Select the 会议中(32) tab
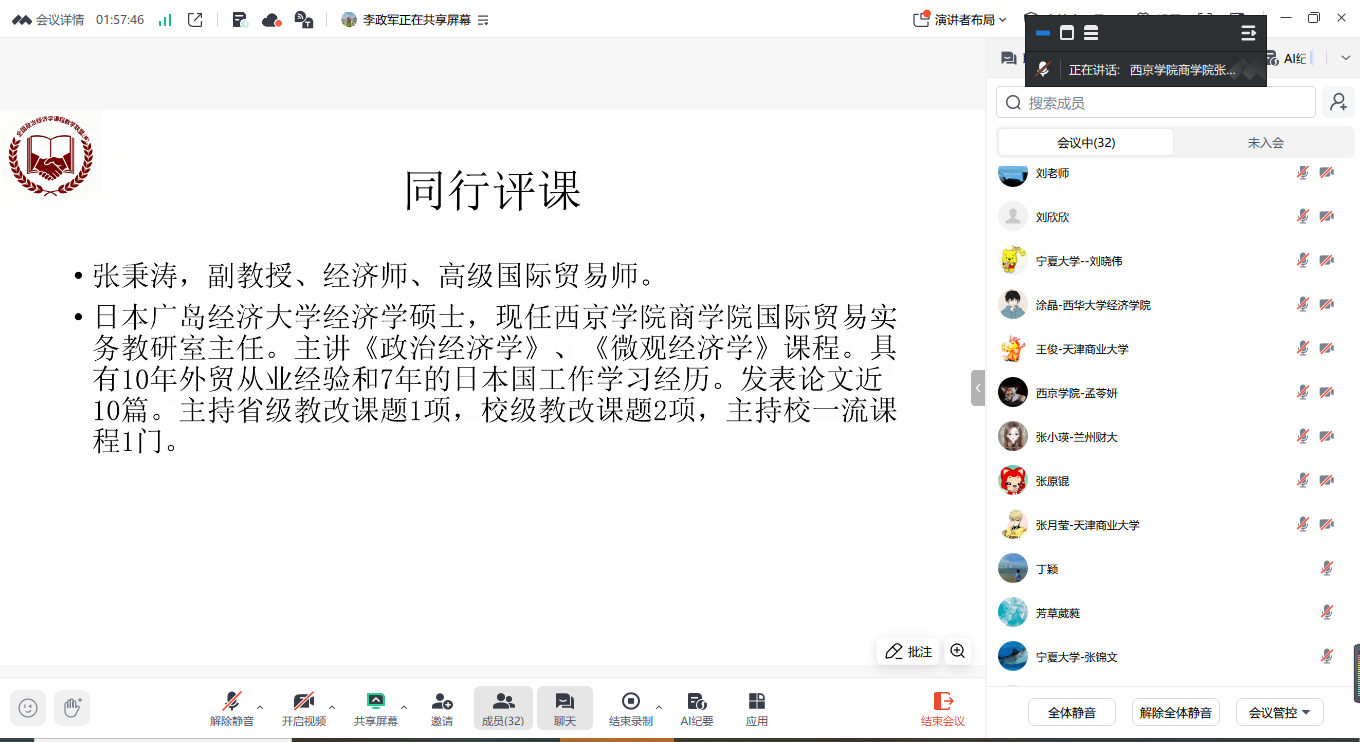 coord(1086,142)
